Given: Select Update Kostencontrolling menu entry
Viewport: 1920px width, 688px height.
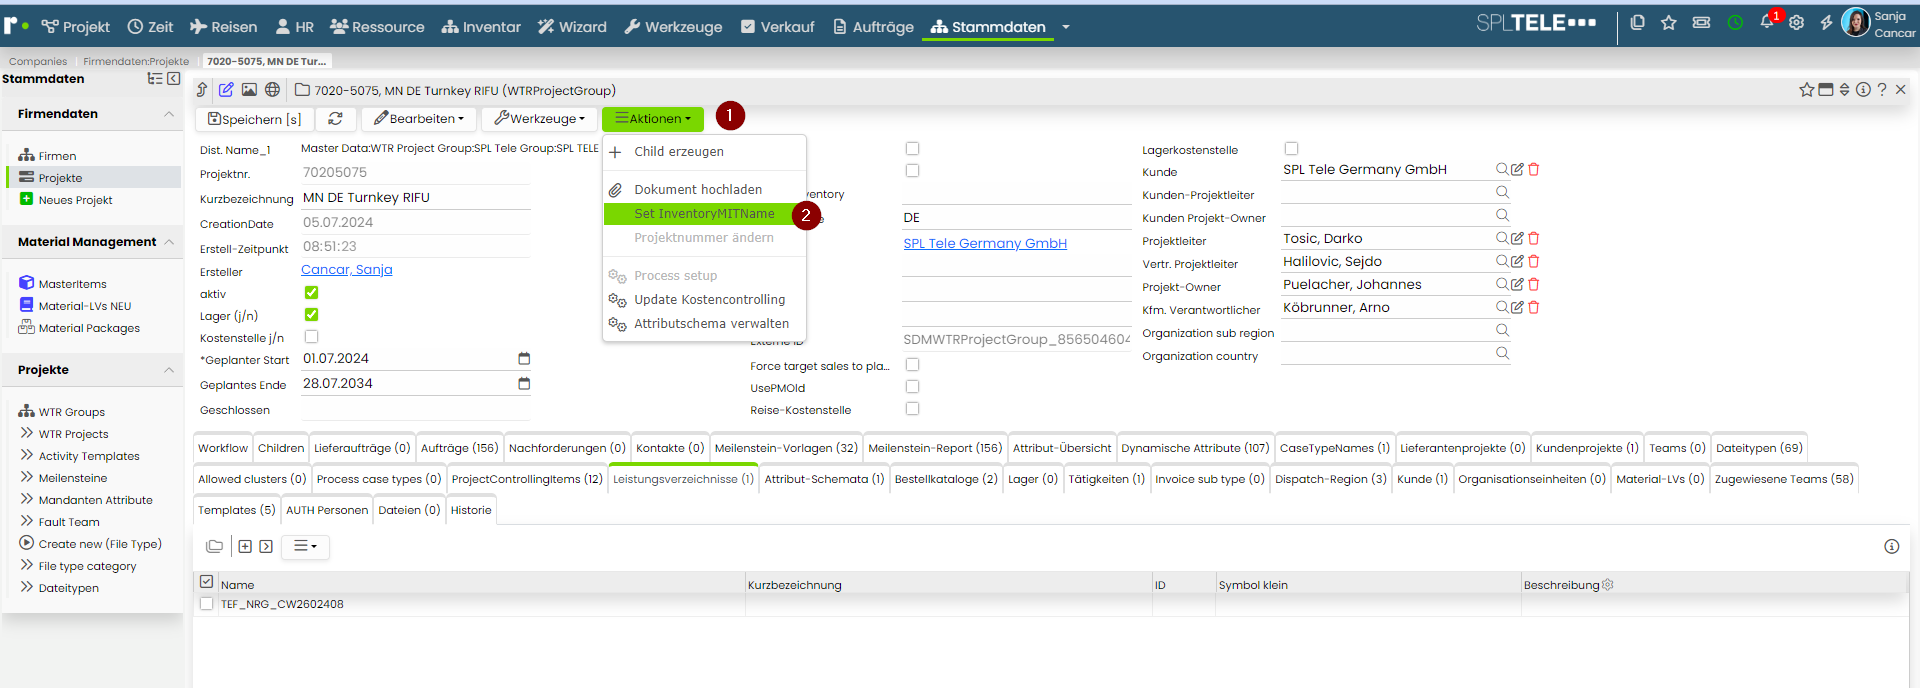Looking at the screenshot, I should click(x=710, y=300).
